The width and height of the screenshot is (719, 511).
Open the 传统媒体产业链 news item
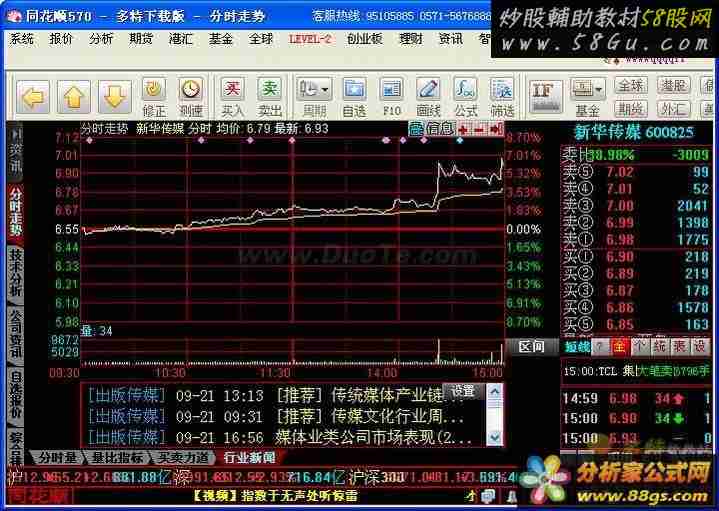[275, 395]
